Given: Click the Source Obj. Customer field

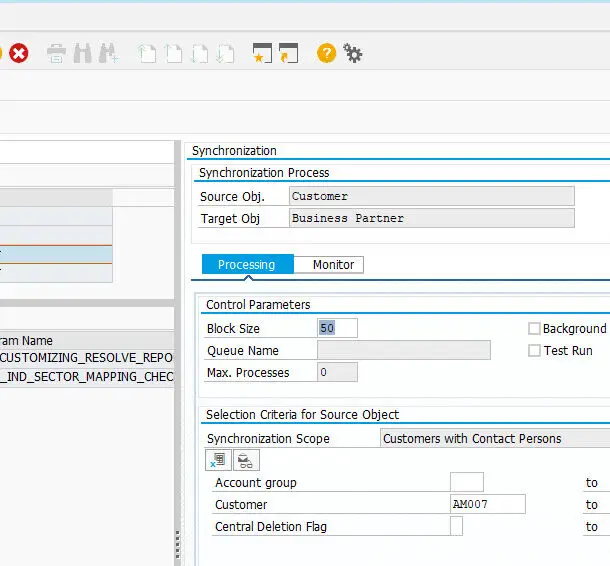Looking at the screenshot, I should click(x=432, y=196).
